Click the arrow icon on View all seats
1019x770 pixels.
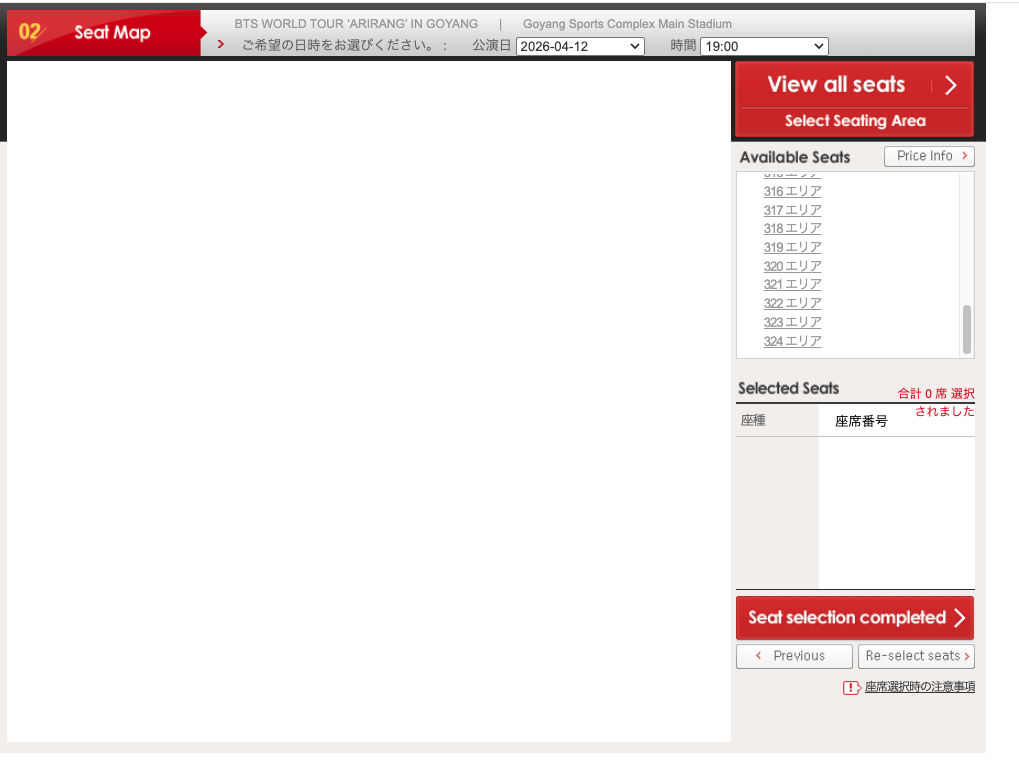click(x=951, y=86)
